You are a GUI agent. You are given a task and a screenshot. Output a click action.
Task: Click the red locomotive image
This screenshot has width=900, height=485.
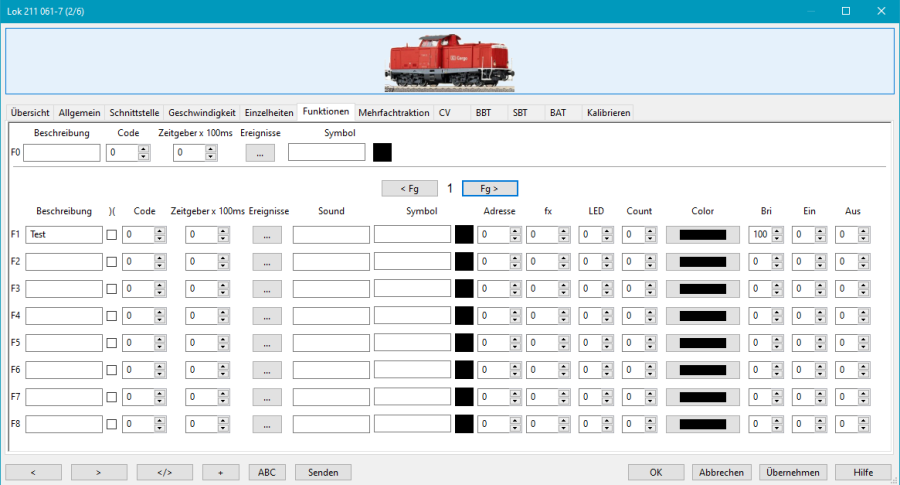450,61
